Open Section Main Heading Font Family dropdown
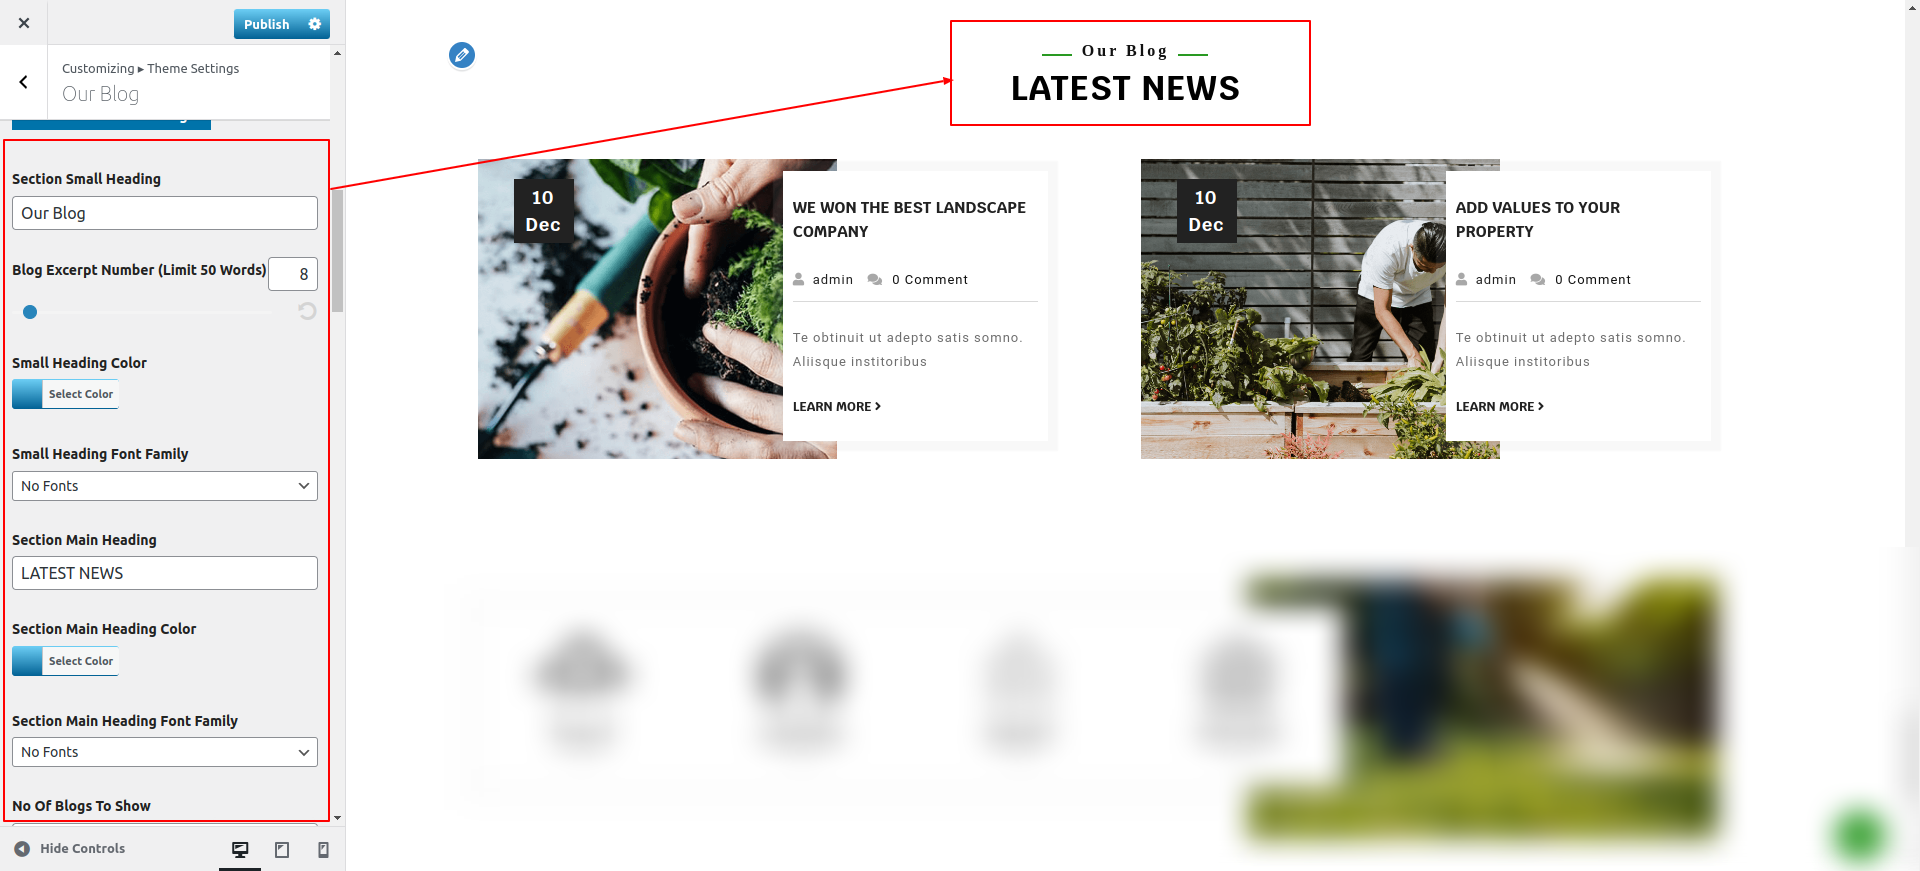 pos(165,752)
